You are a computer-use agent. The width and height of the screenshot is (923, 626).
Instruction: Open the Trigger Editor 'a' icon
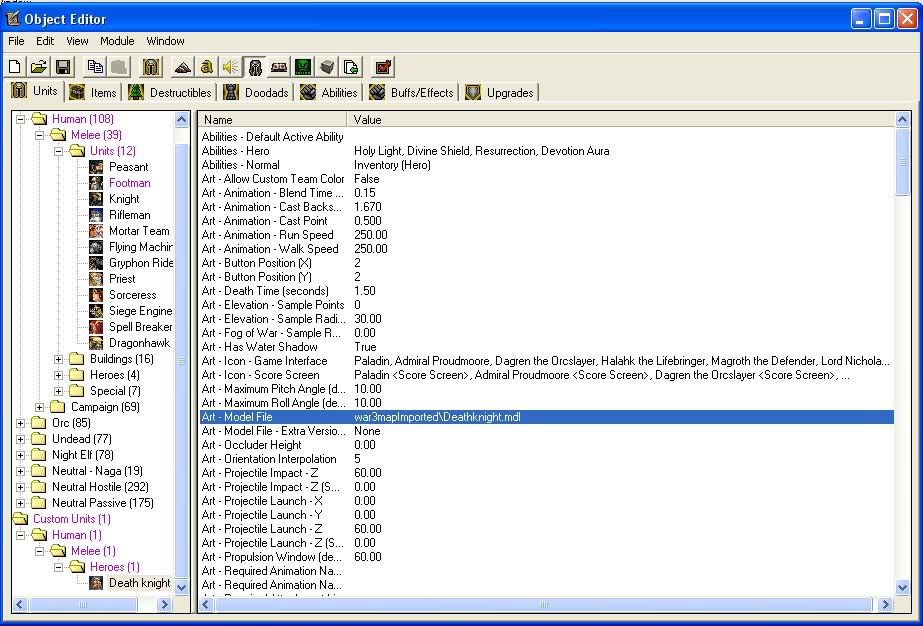coord(207,67)
